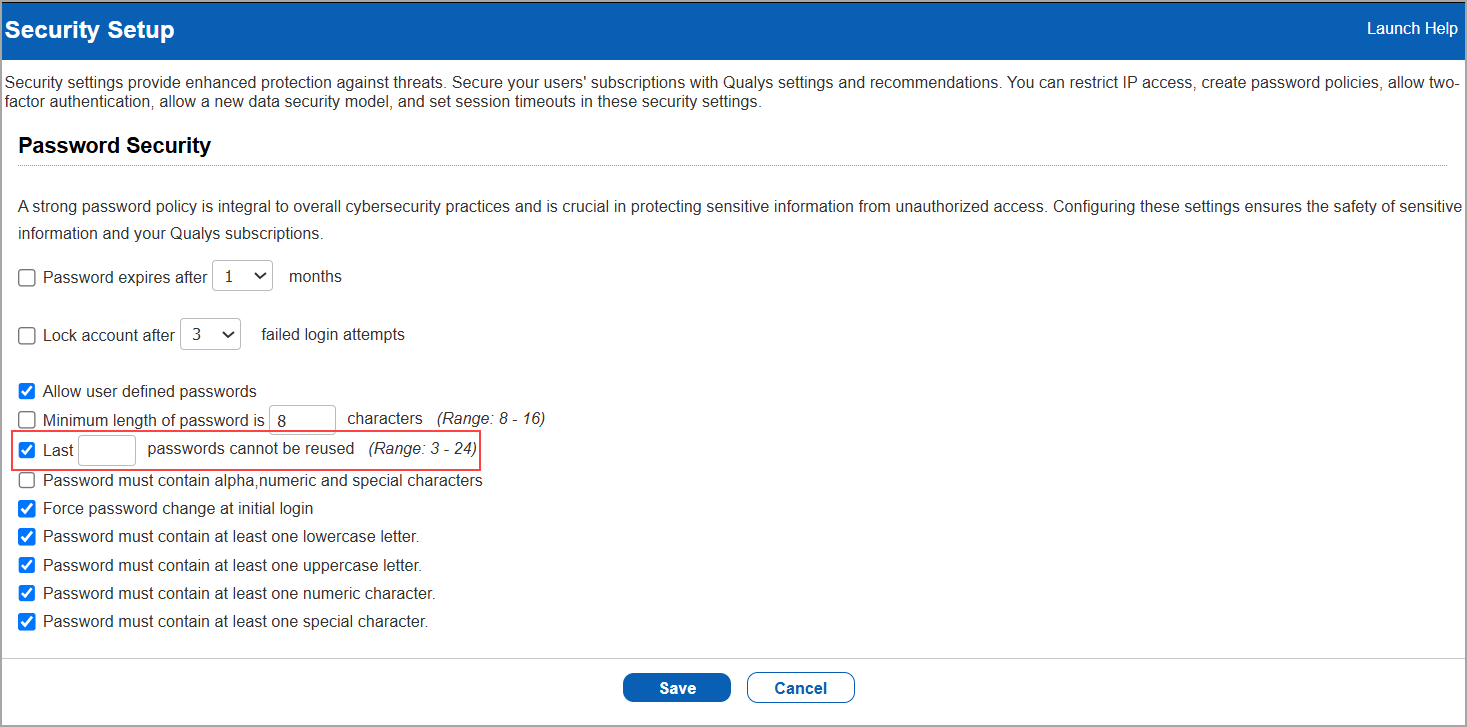Enable the Lock account after checkbox
Image resolution: width=1467 pixels, height=727 pixels.
click(27, 336)
